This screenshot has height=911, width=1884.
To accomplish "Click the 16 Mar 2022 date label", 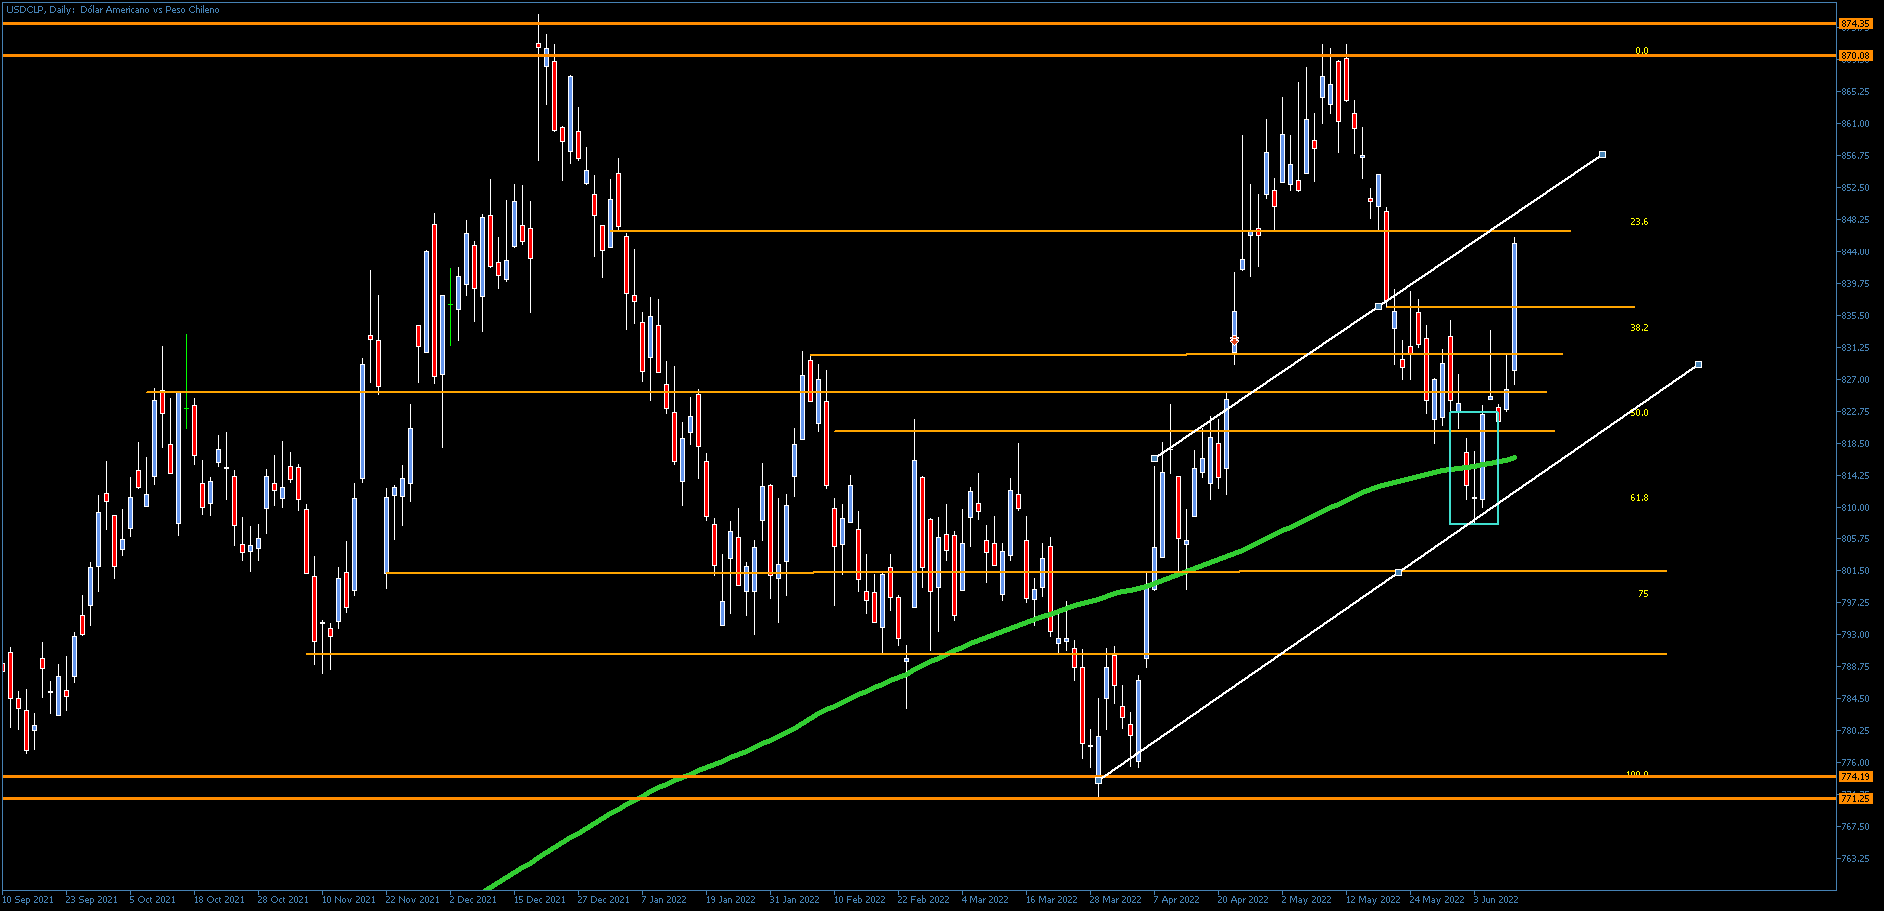I will click(x=1051, y=900).
